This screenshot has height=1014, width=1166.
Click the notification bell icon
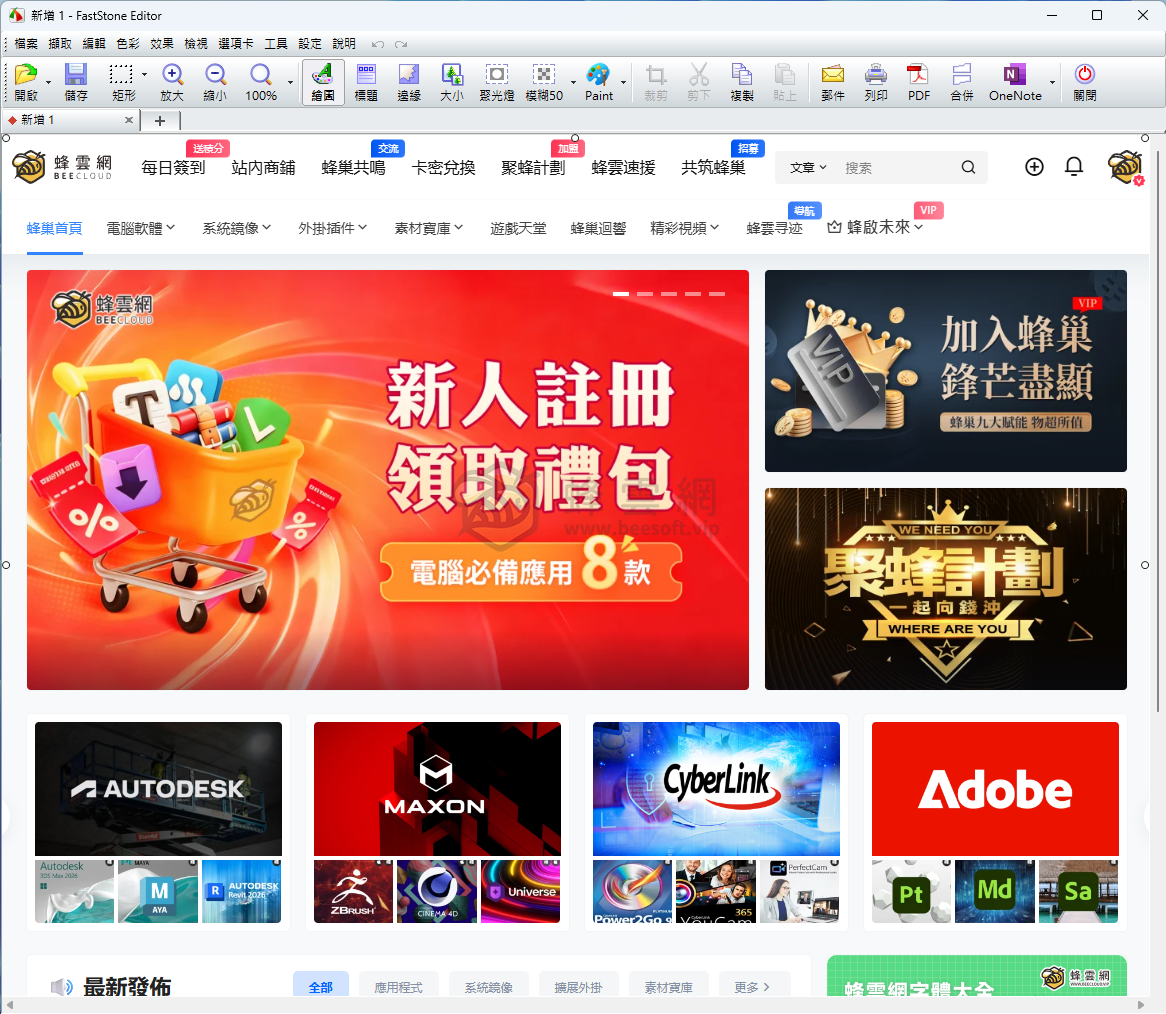[x=1074, y=167]
